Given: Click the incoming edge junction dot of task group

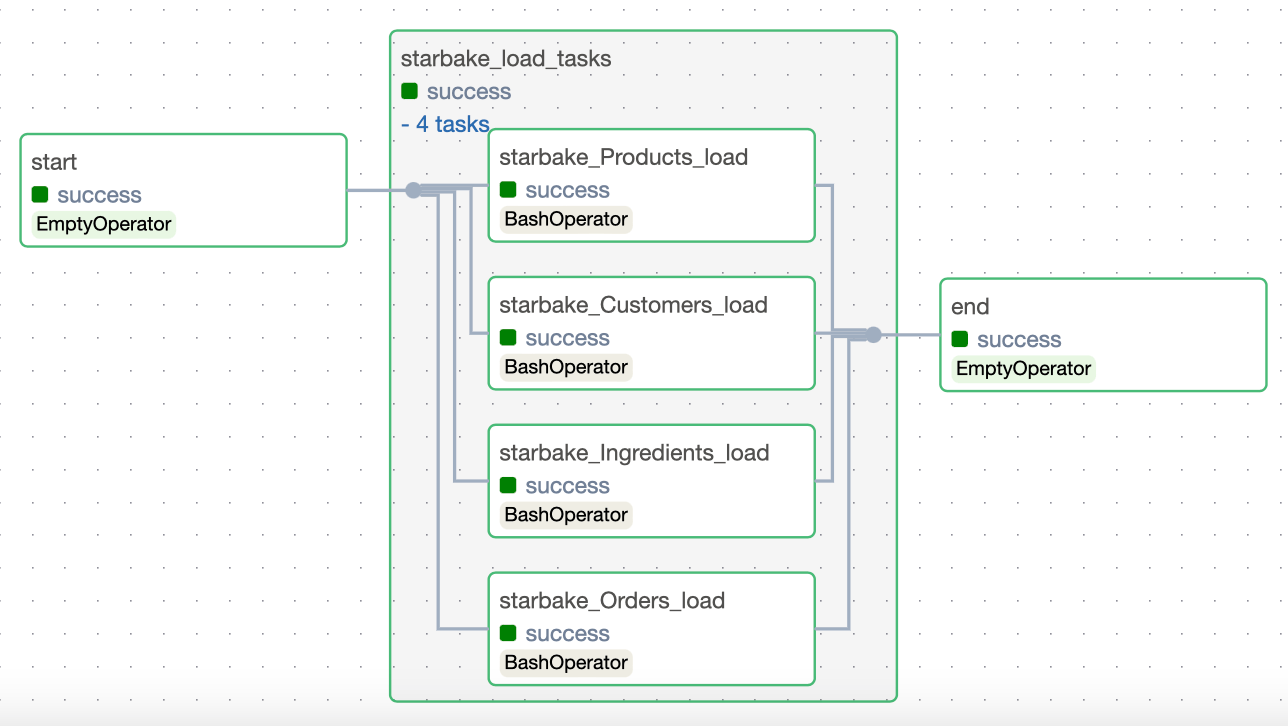Looking at the screenshot, I should point(413,190).
